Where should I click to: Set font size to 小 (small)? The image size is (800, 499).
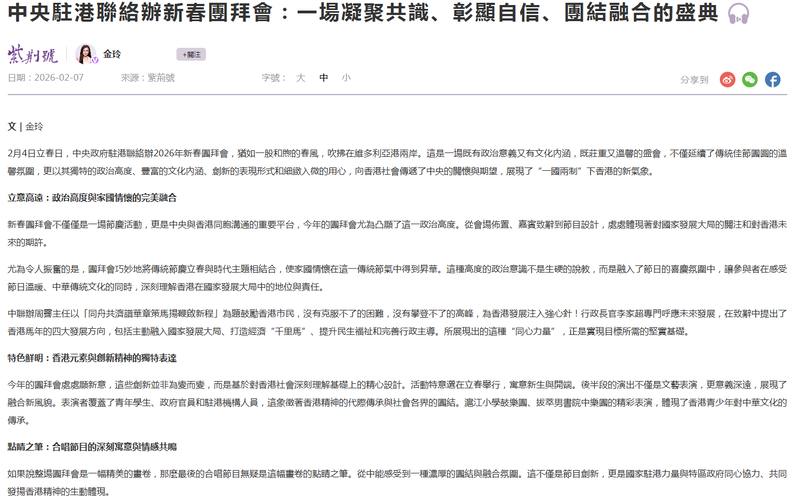[x=346, y=77]
